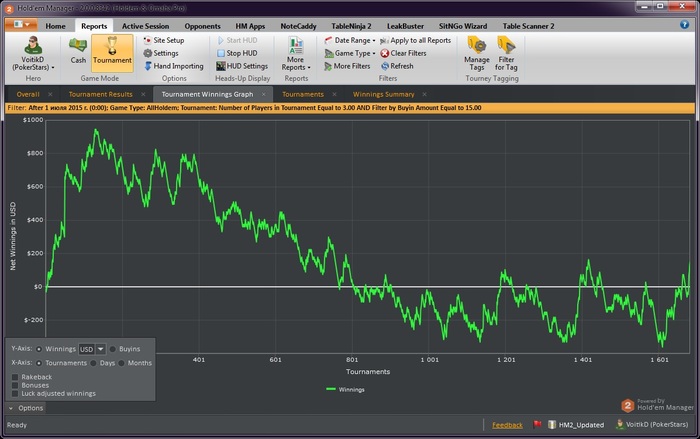Open Filter for Tag
Screen dimensions: 700x439
tap(506, 54)
